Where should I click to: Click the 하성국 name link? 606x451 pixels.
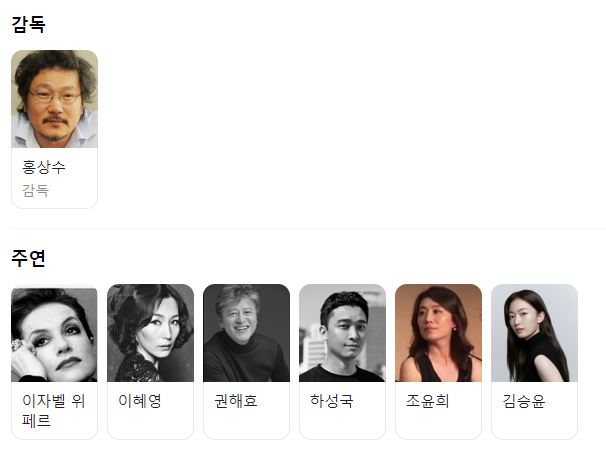click(x=332, y=401)
